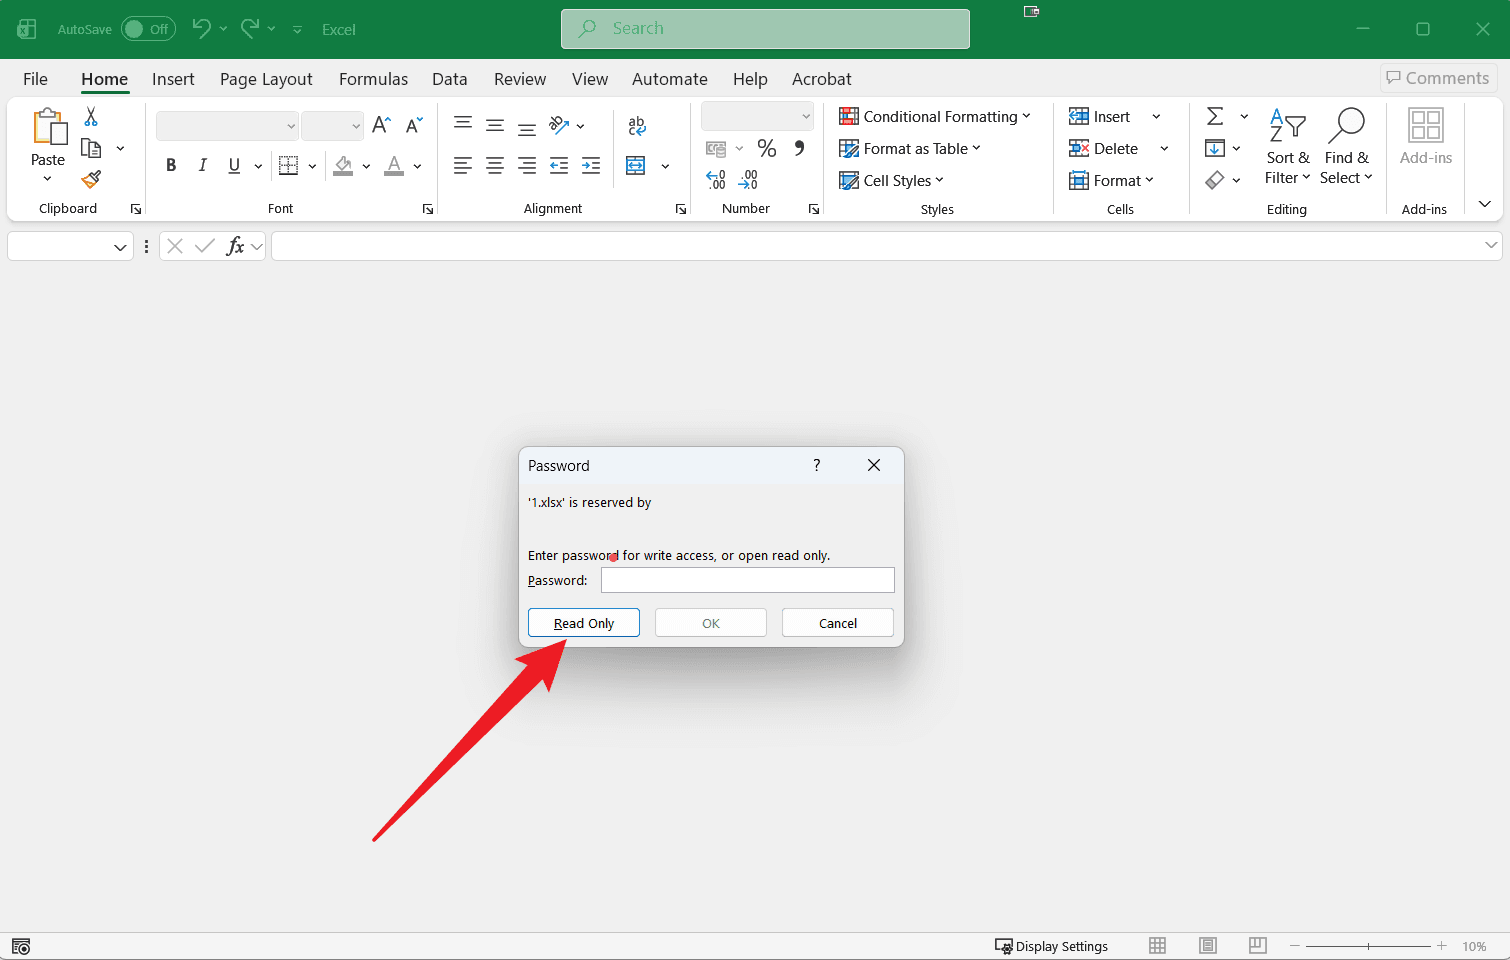1510x960 pixels.
Task: Click the Password input field
Action: point(748,580)
